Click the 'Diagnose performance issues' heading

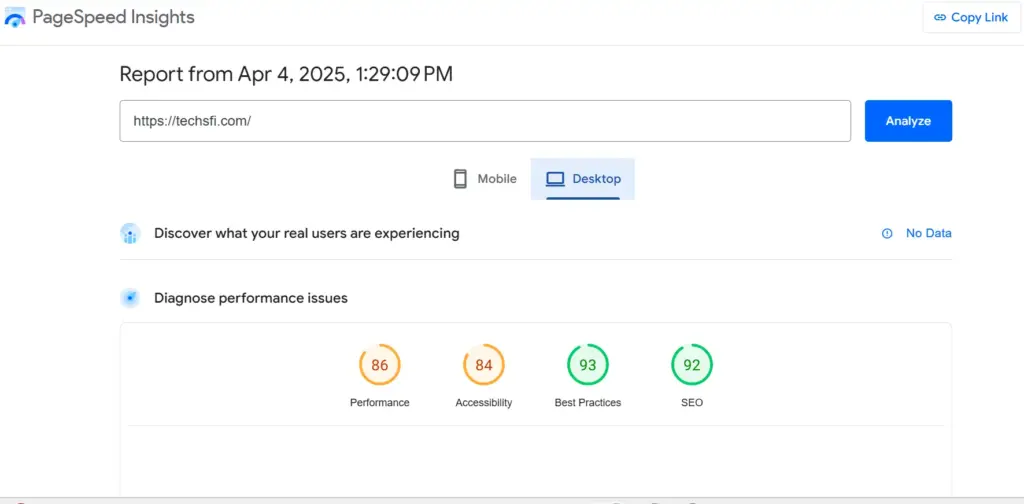[251, 298]
